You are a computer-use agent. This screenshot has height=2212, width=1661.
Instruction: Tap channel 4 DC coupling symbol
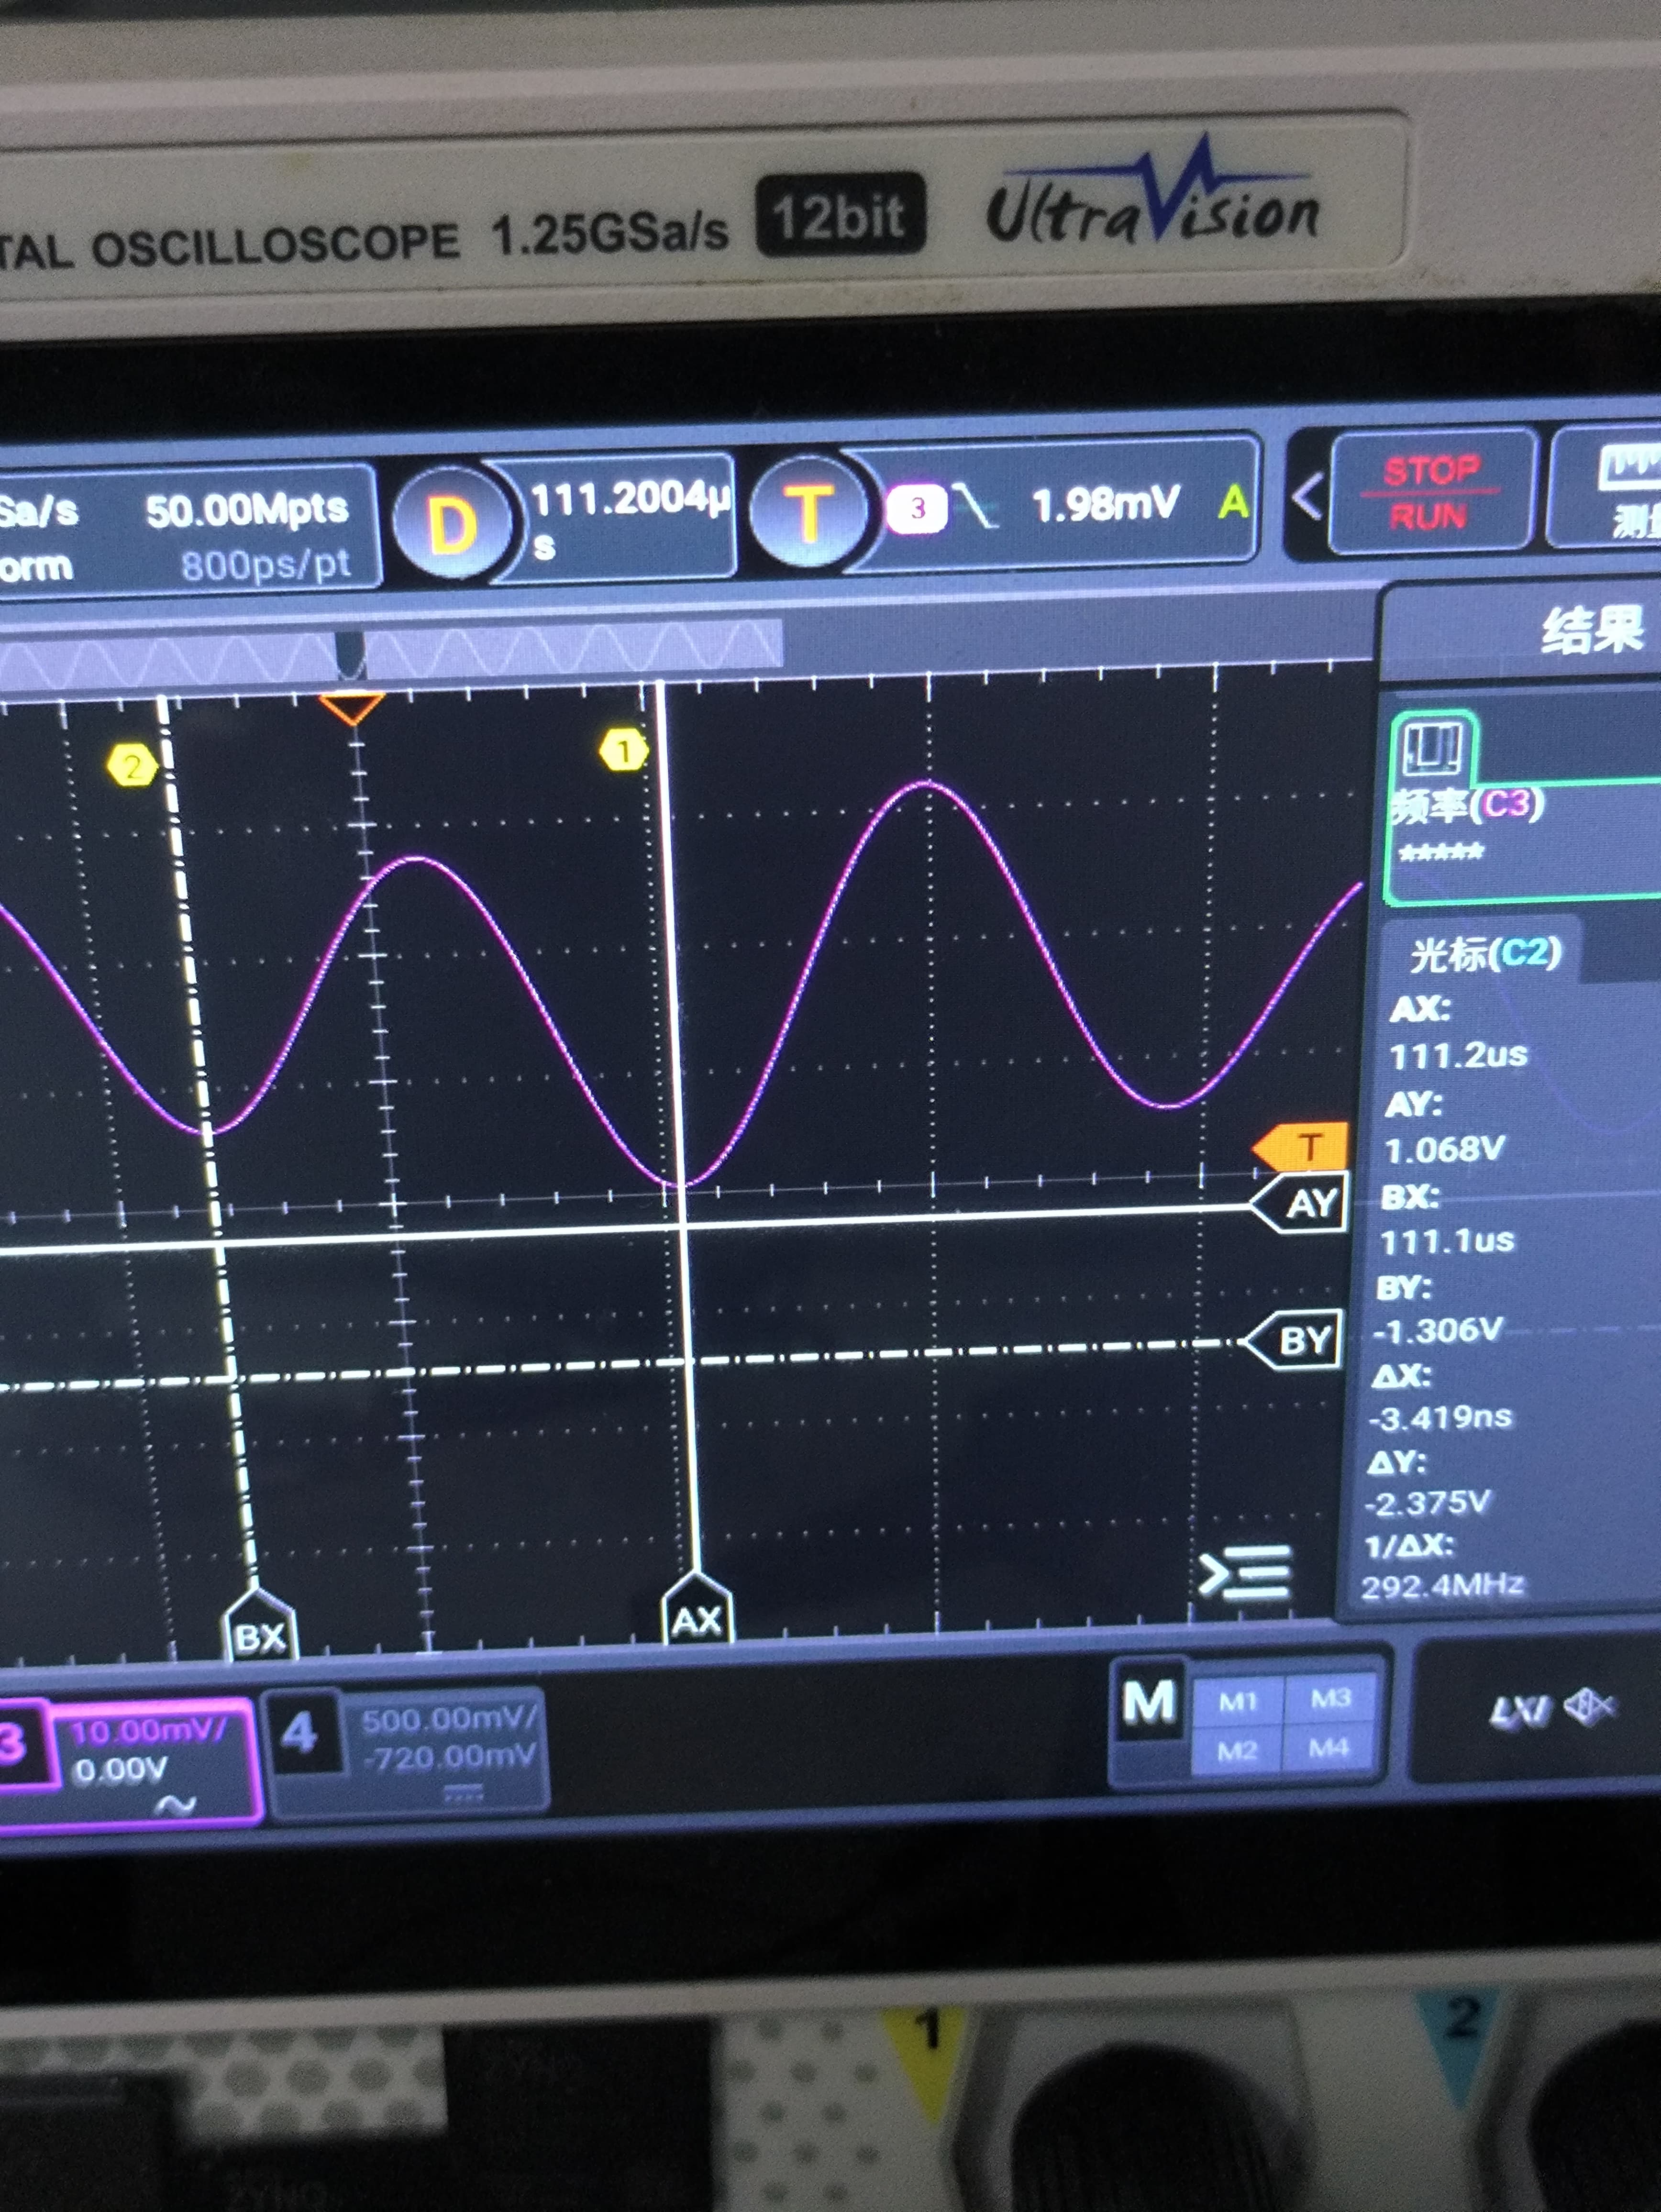[x=462, y=1794]
